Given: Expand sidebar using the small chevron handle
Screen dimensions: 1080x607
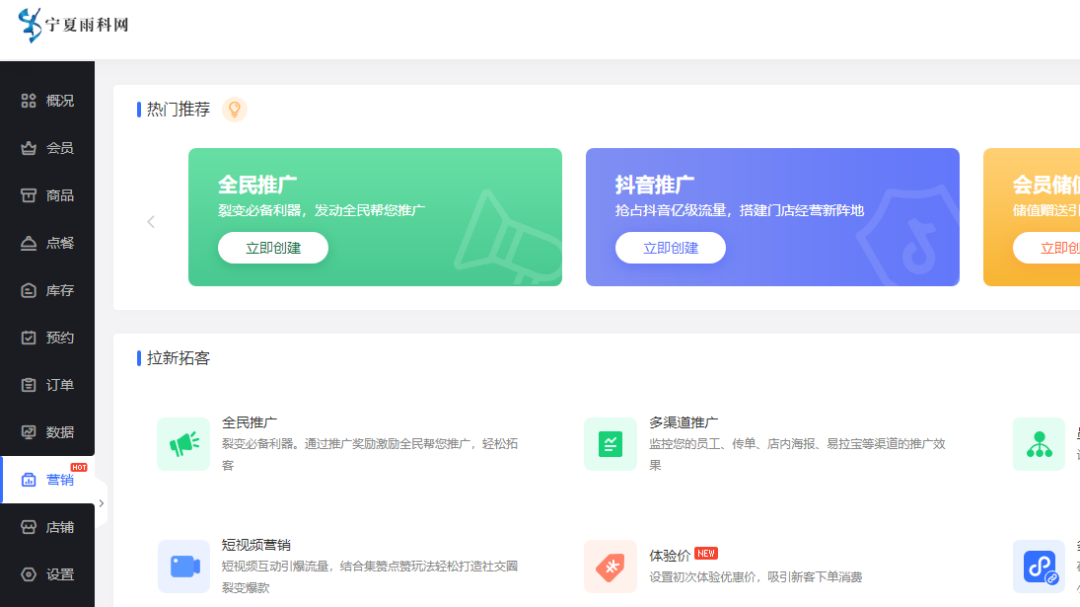Looking at the screenshot, I should pyautogui.click(x=101, y=504).
